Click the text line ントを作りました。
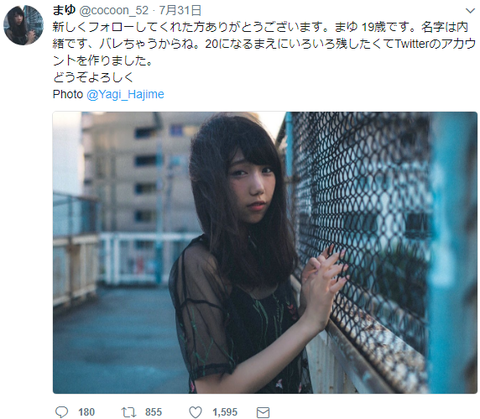The width and height of the screenshot is (480, 419). pyautogui.click(x=102, y=61)
